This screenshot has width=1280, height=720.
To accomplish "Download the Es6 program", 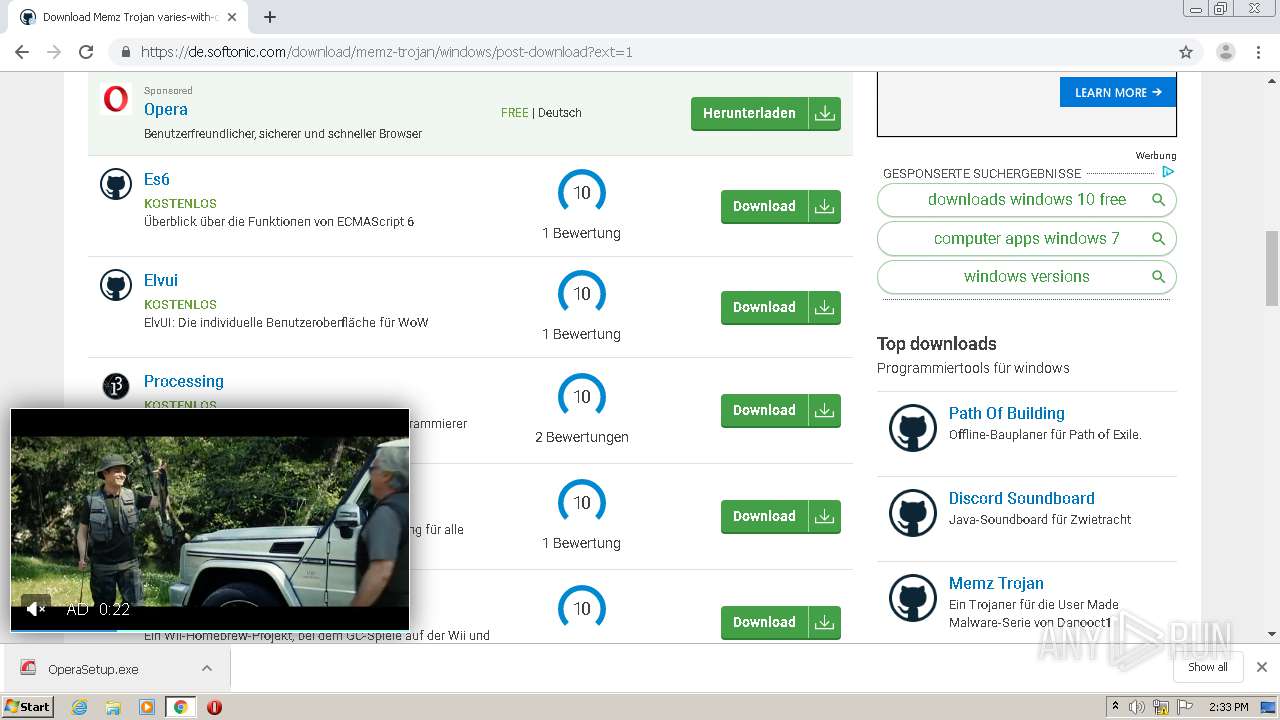I will (x=781, y=206).
